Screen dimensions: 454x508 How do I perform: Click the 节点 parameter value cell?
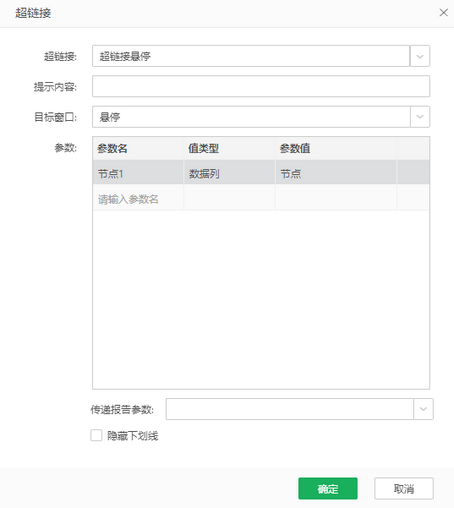[336, 172]
